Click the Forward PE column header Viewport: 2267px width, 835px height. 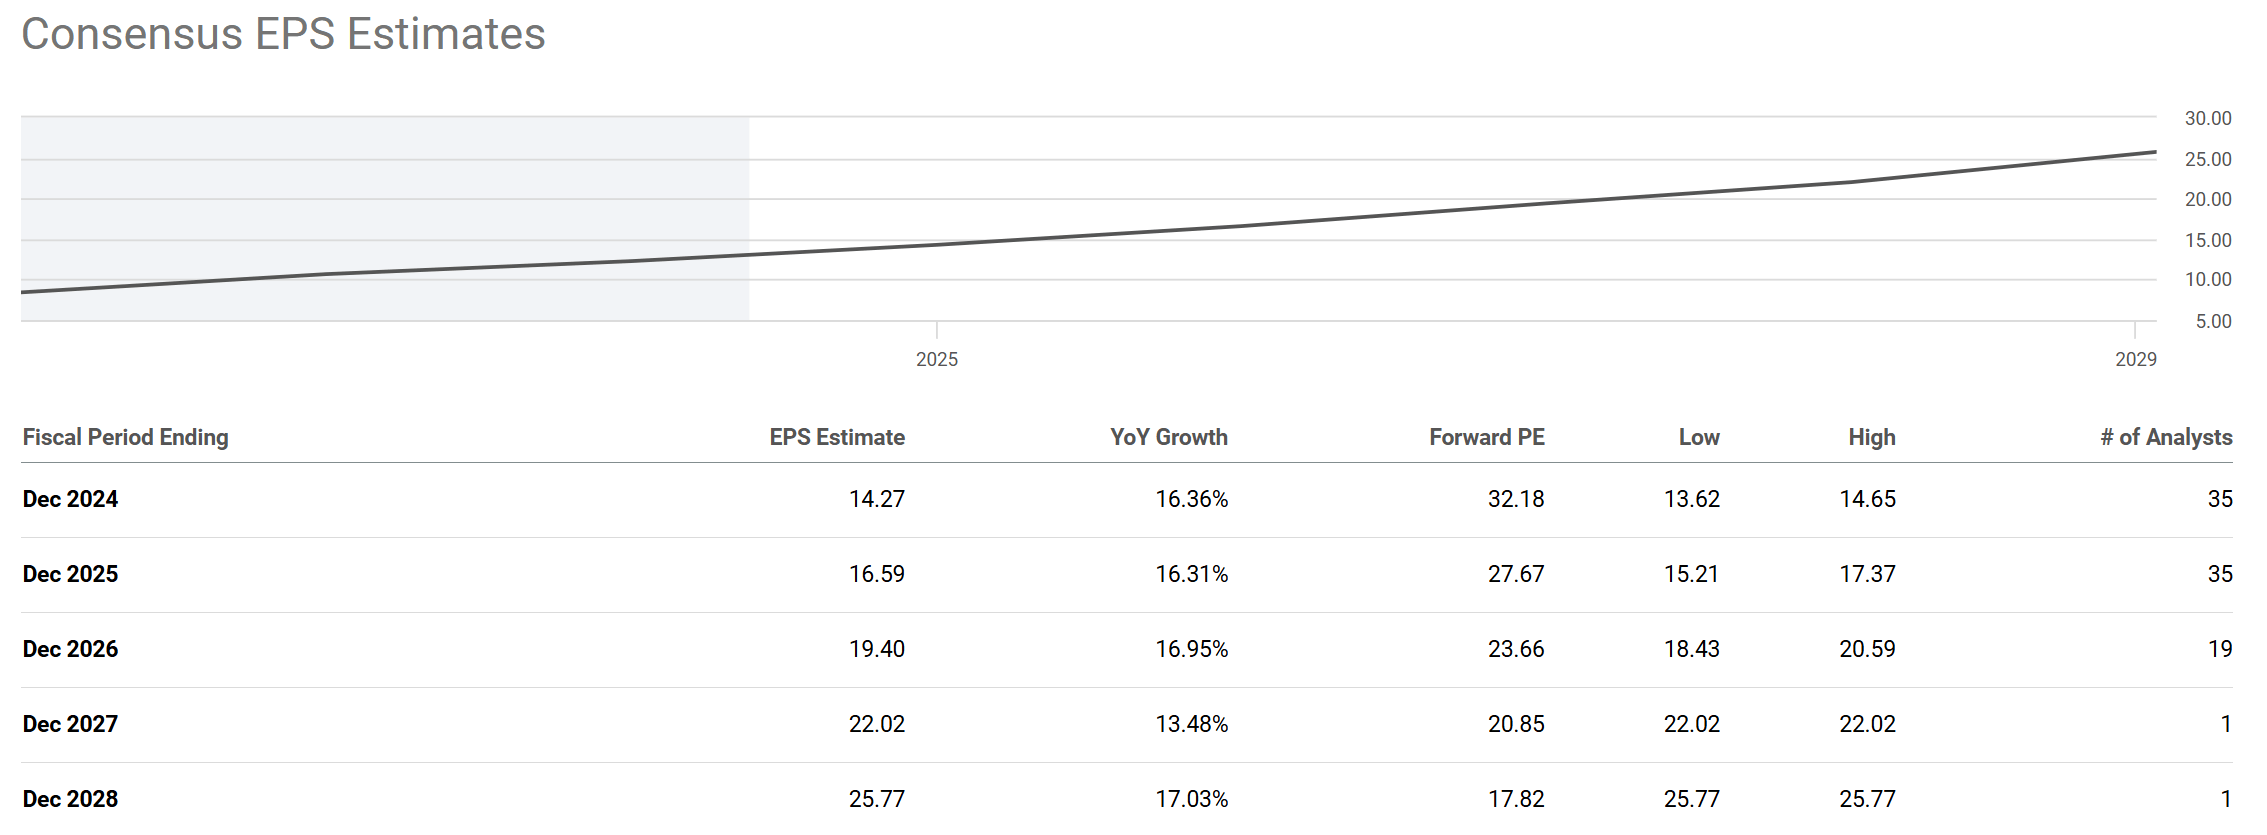(1486, 437)
